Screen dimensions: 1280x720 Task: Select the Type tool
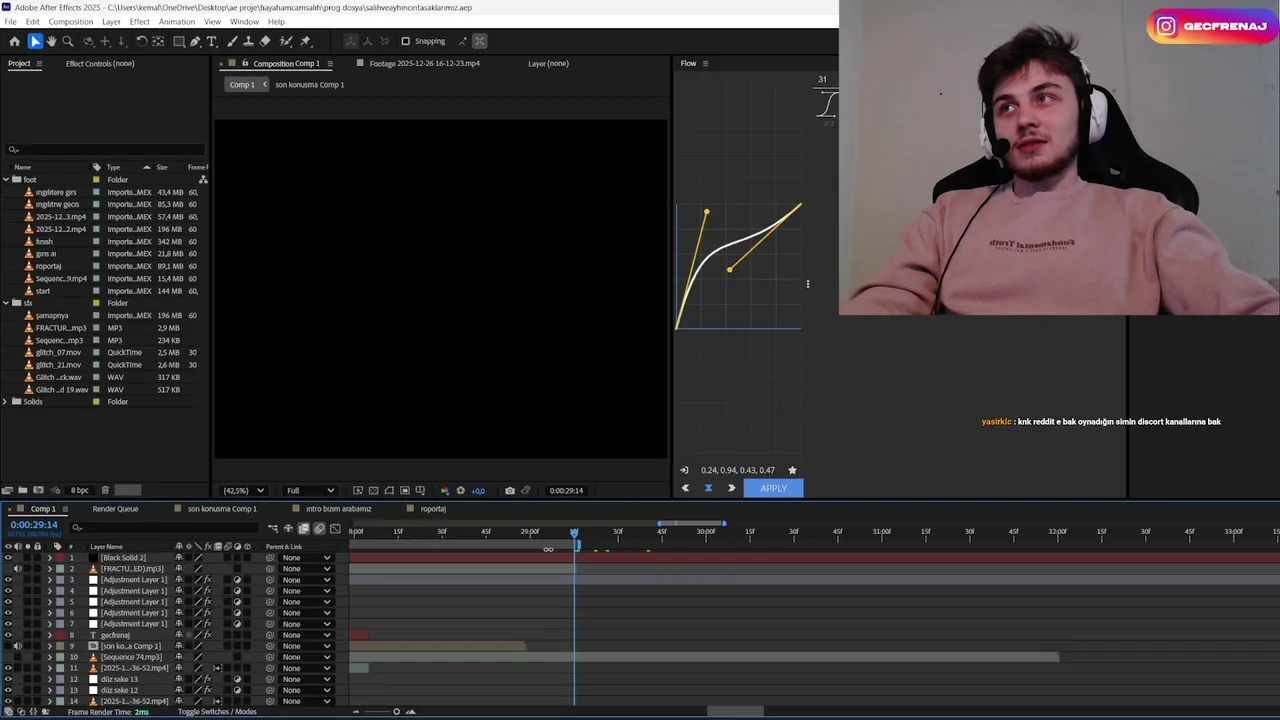[212, 41]
